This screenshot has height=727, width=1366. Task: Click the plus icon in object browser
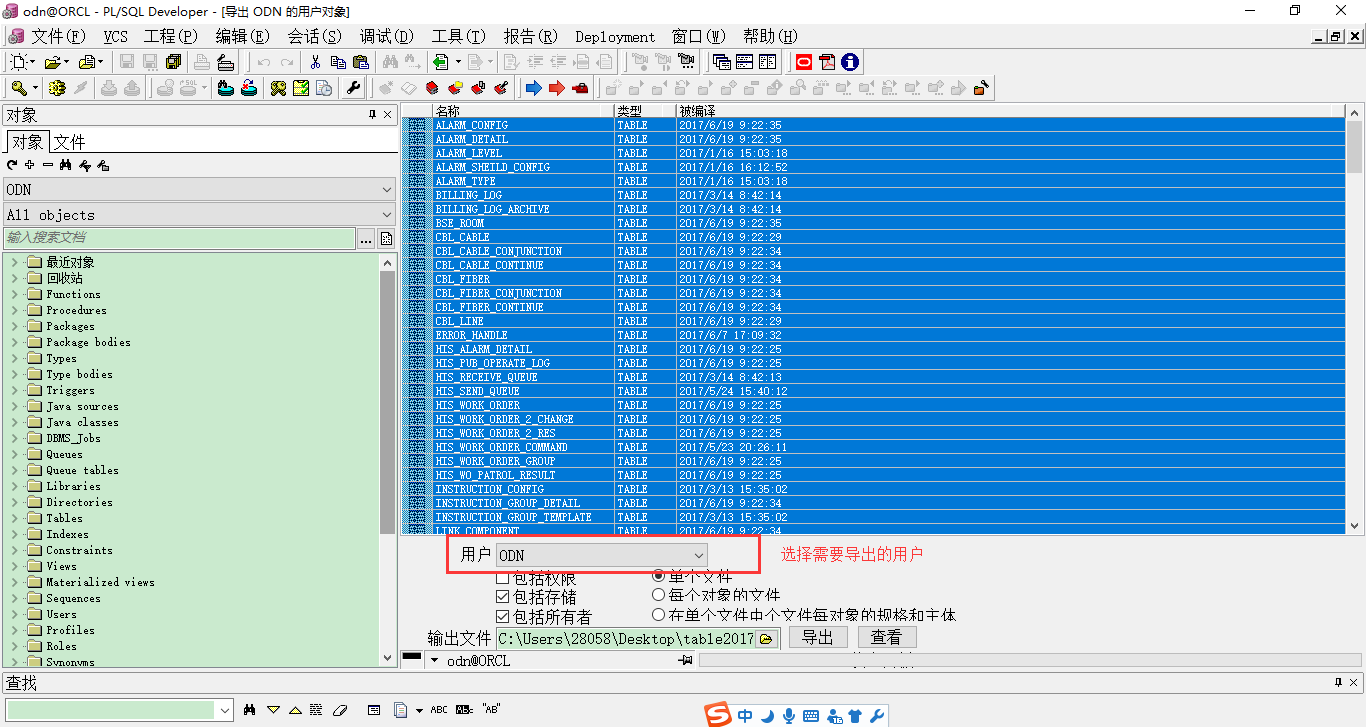click(30, 165)
